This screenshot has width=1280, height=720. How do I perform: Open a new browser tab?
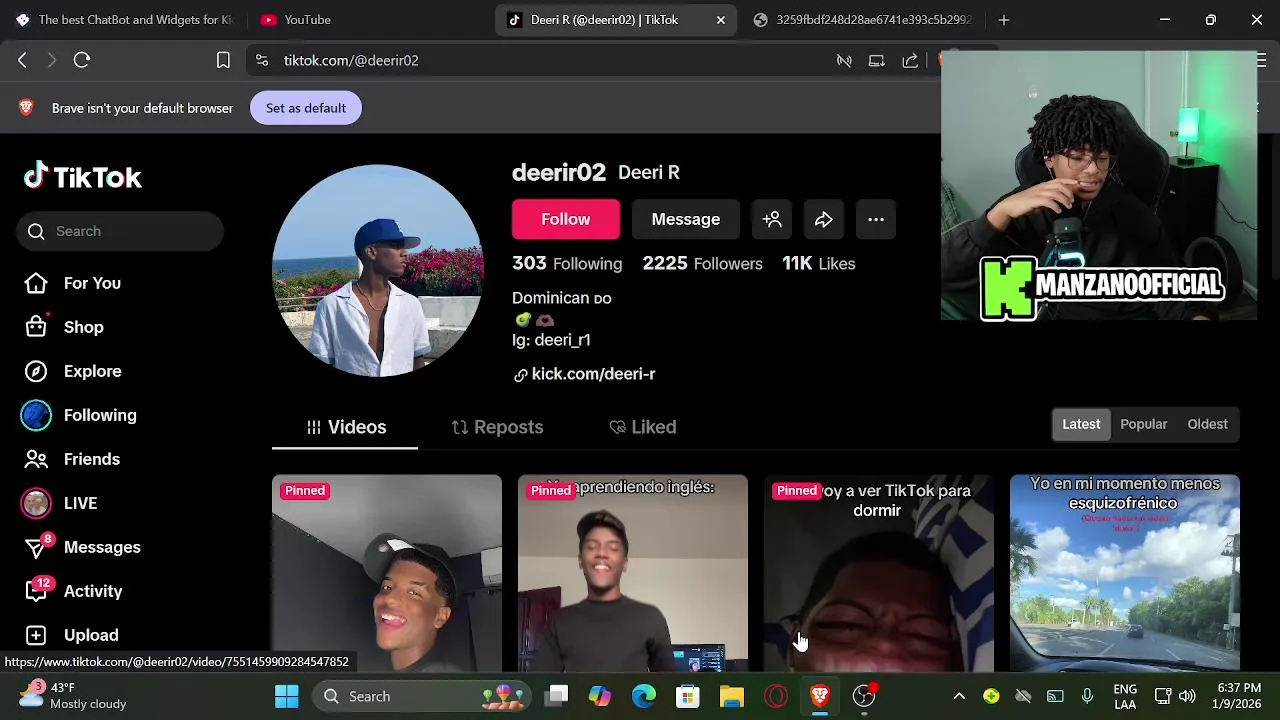coord(1004,20)
